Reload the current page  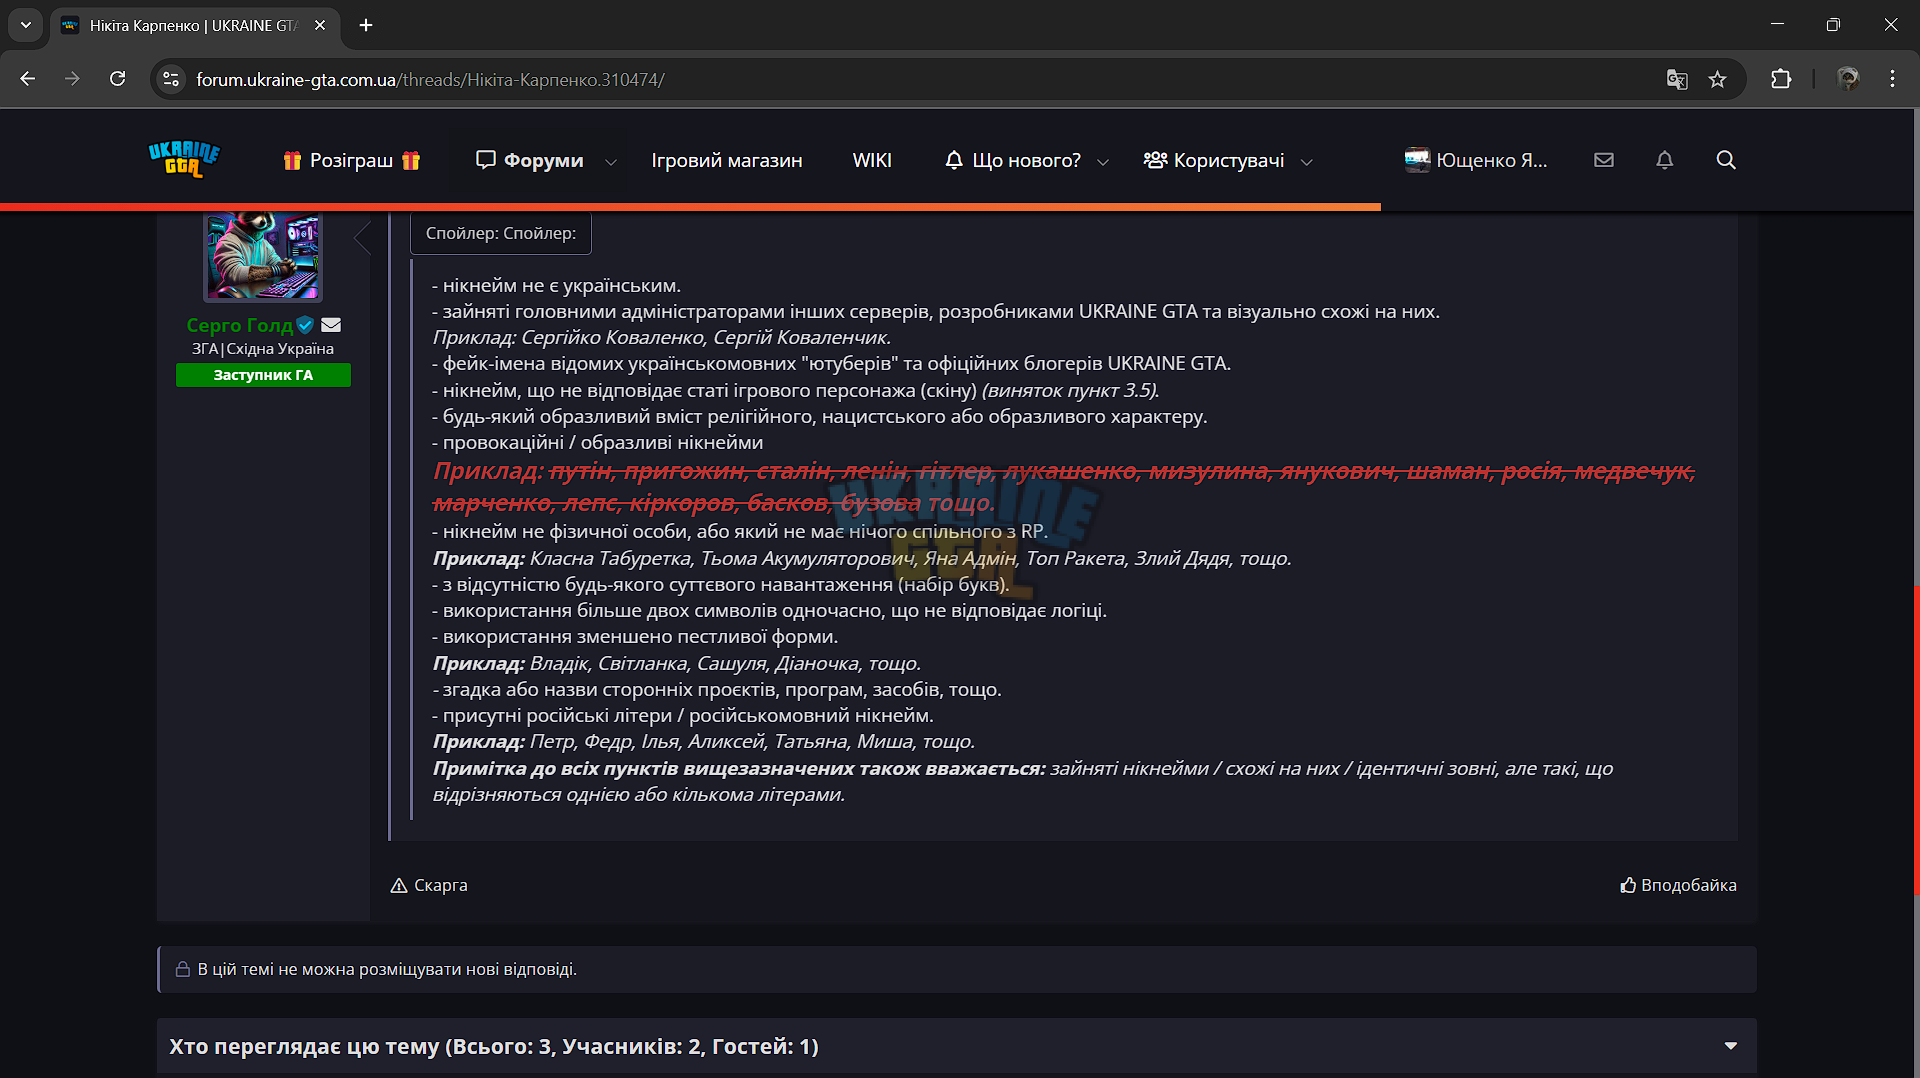pos(117,79)
